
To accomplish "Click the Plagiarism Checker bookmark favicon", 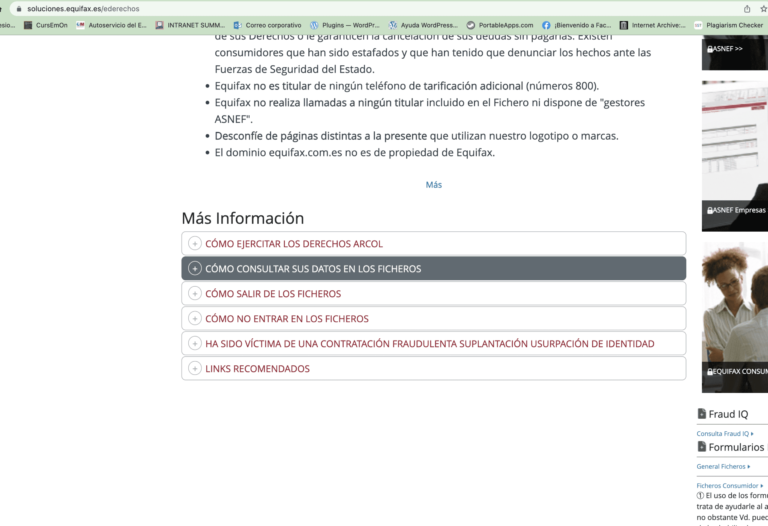I will point(698,25).
